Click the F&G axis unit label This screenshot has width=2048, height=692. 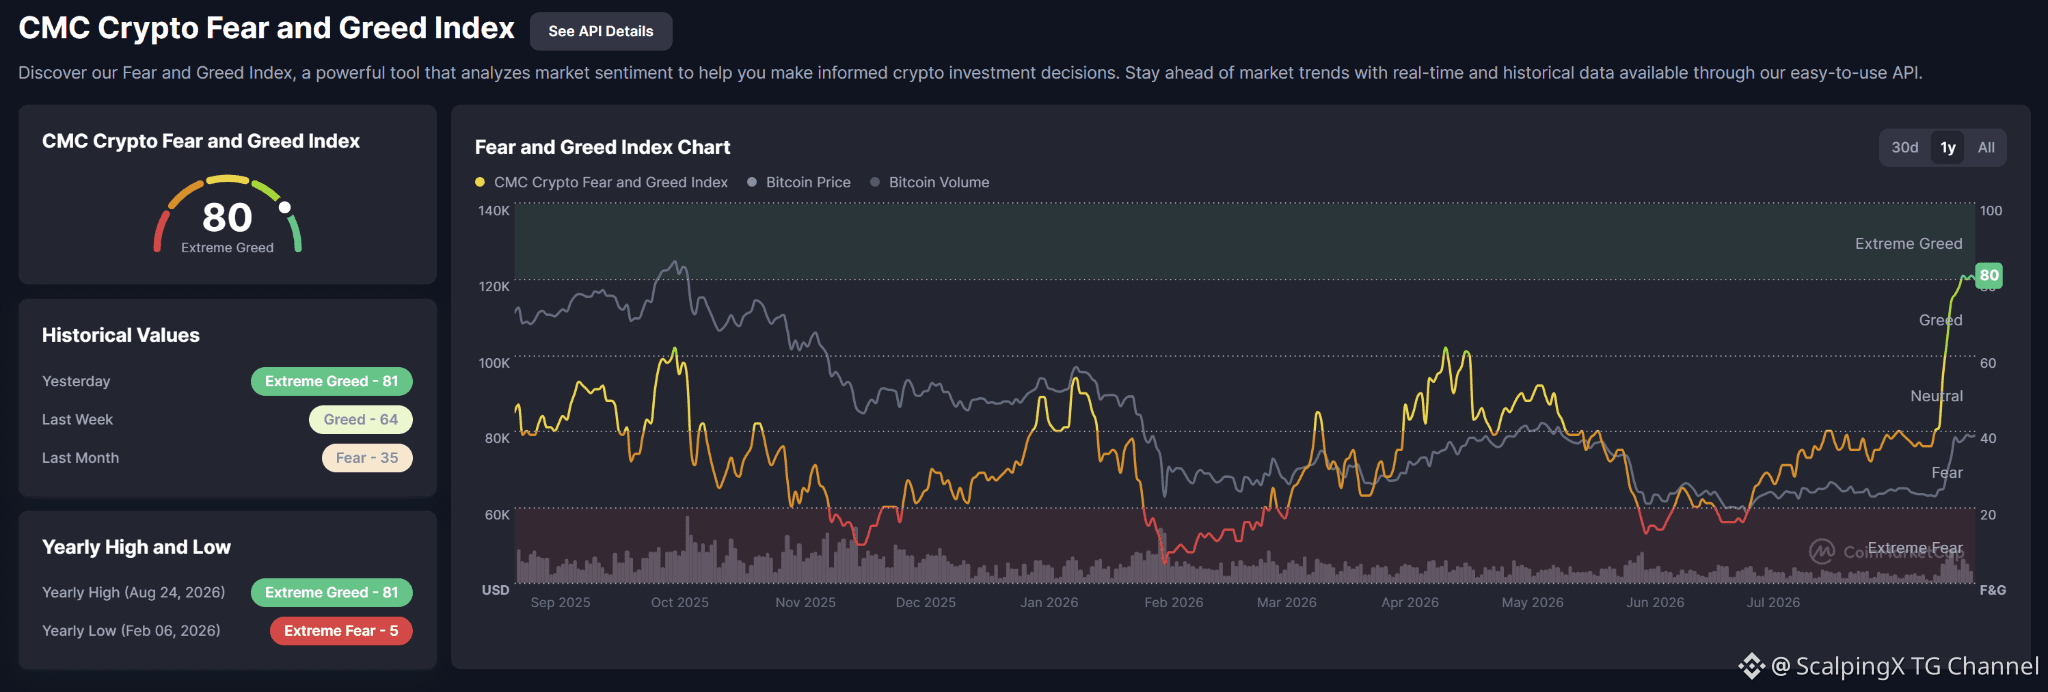point(1993,590)
